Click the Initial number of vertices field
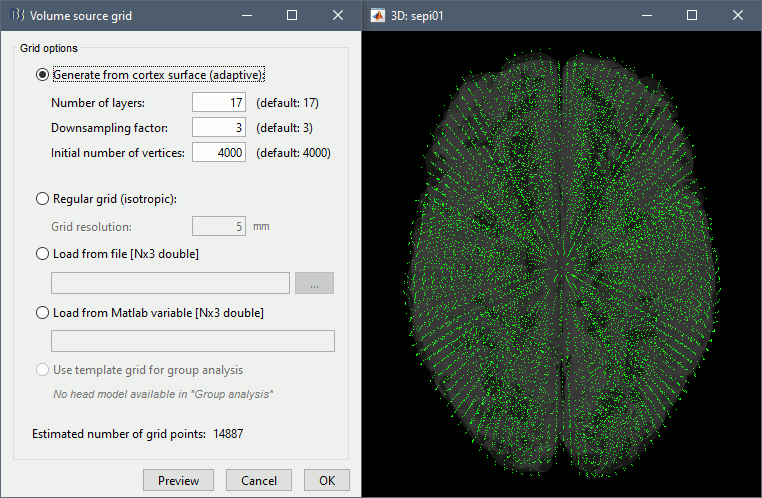This screenshot has height=498, width=762. point(219,153)
